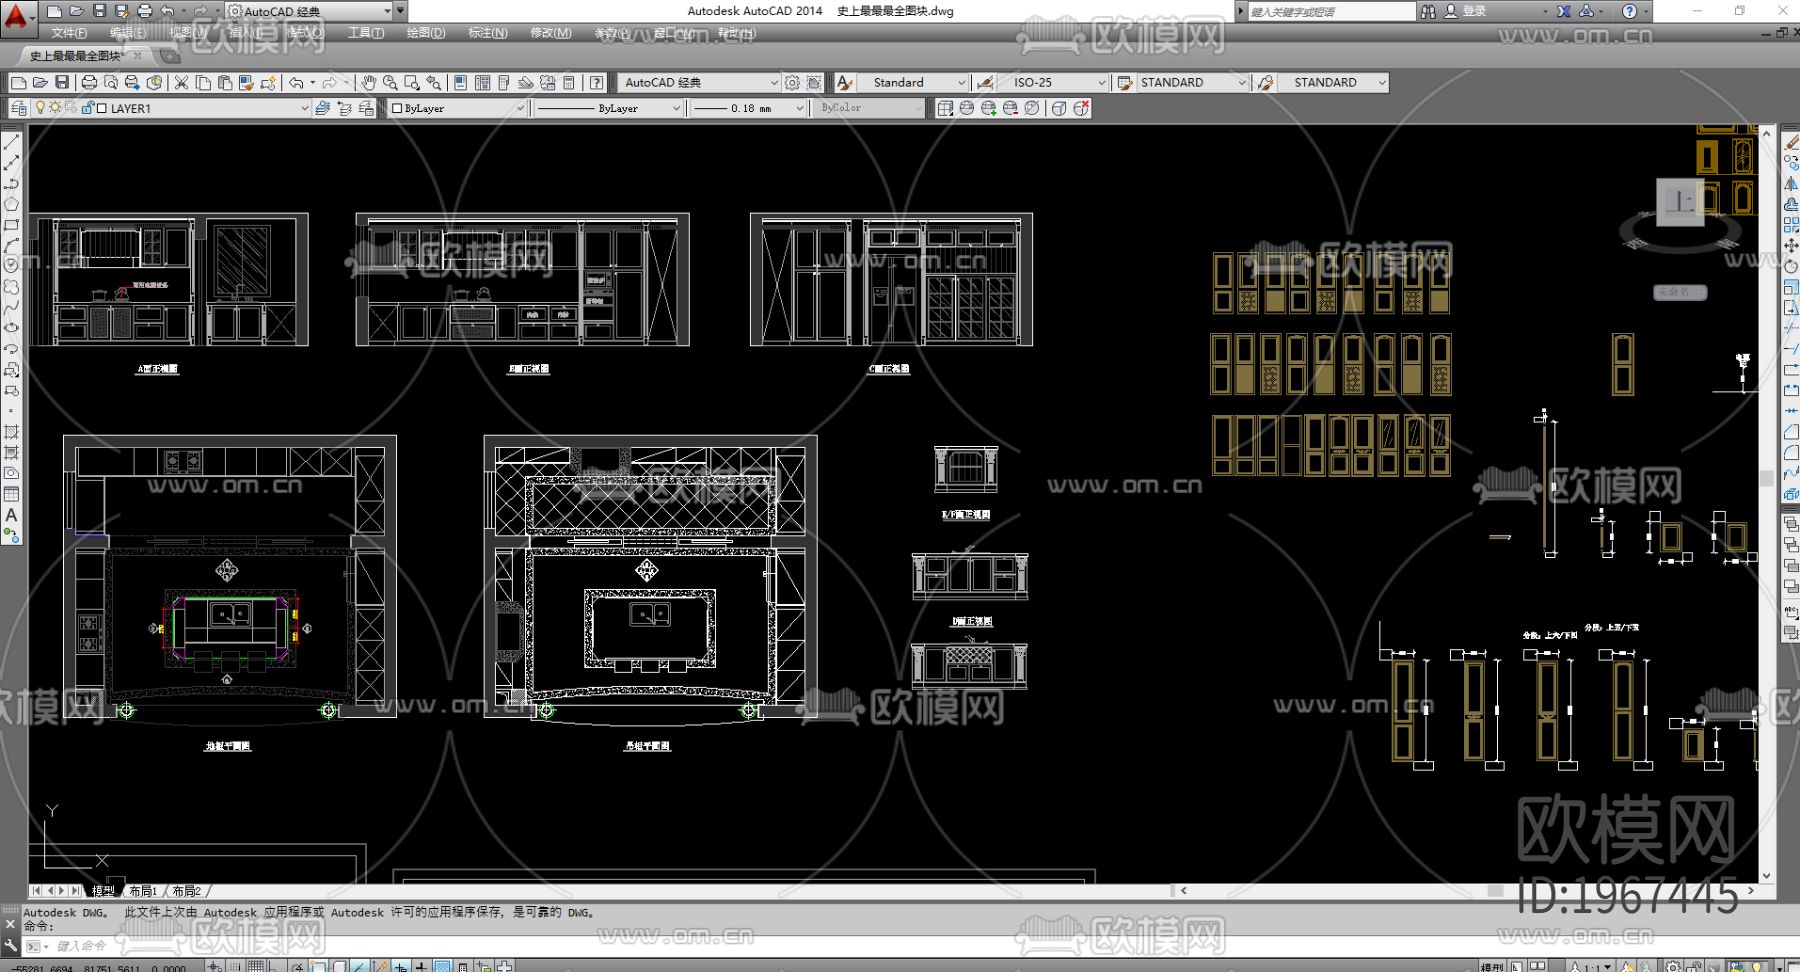
Task: Select the Multiline Text A tool
Action: click(x=11, y=515)
